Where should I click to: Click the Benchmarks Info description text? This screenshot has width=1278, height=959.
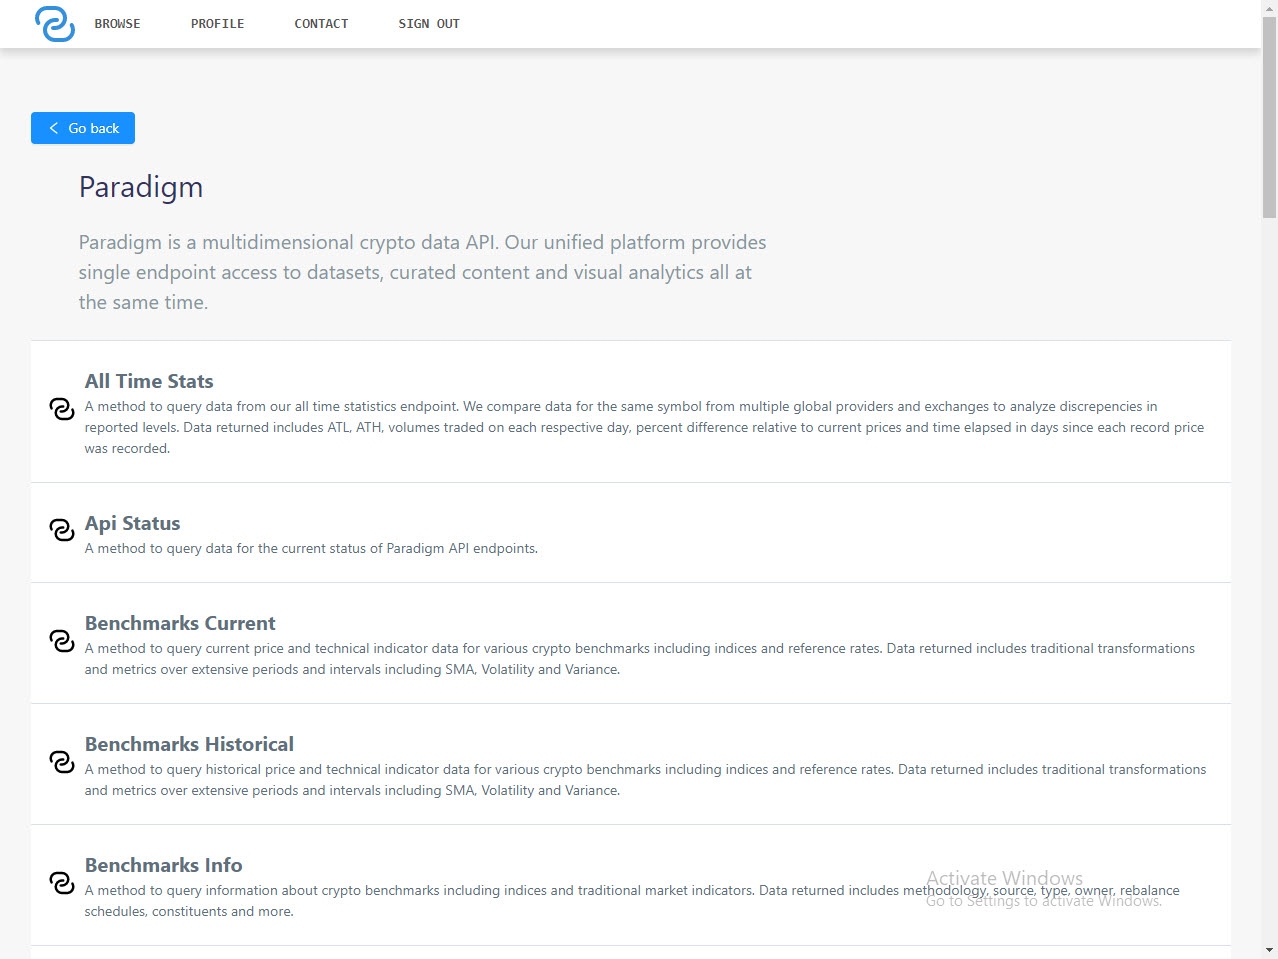point(632,901)
